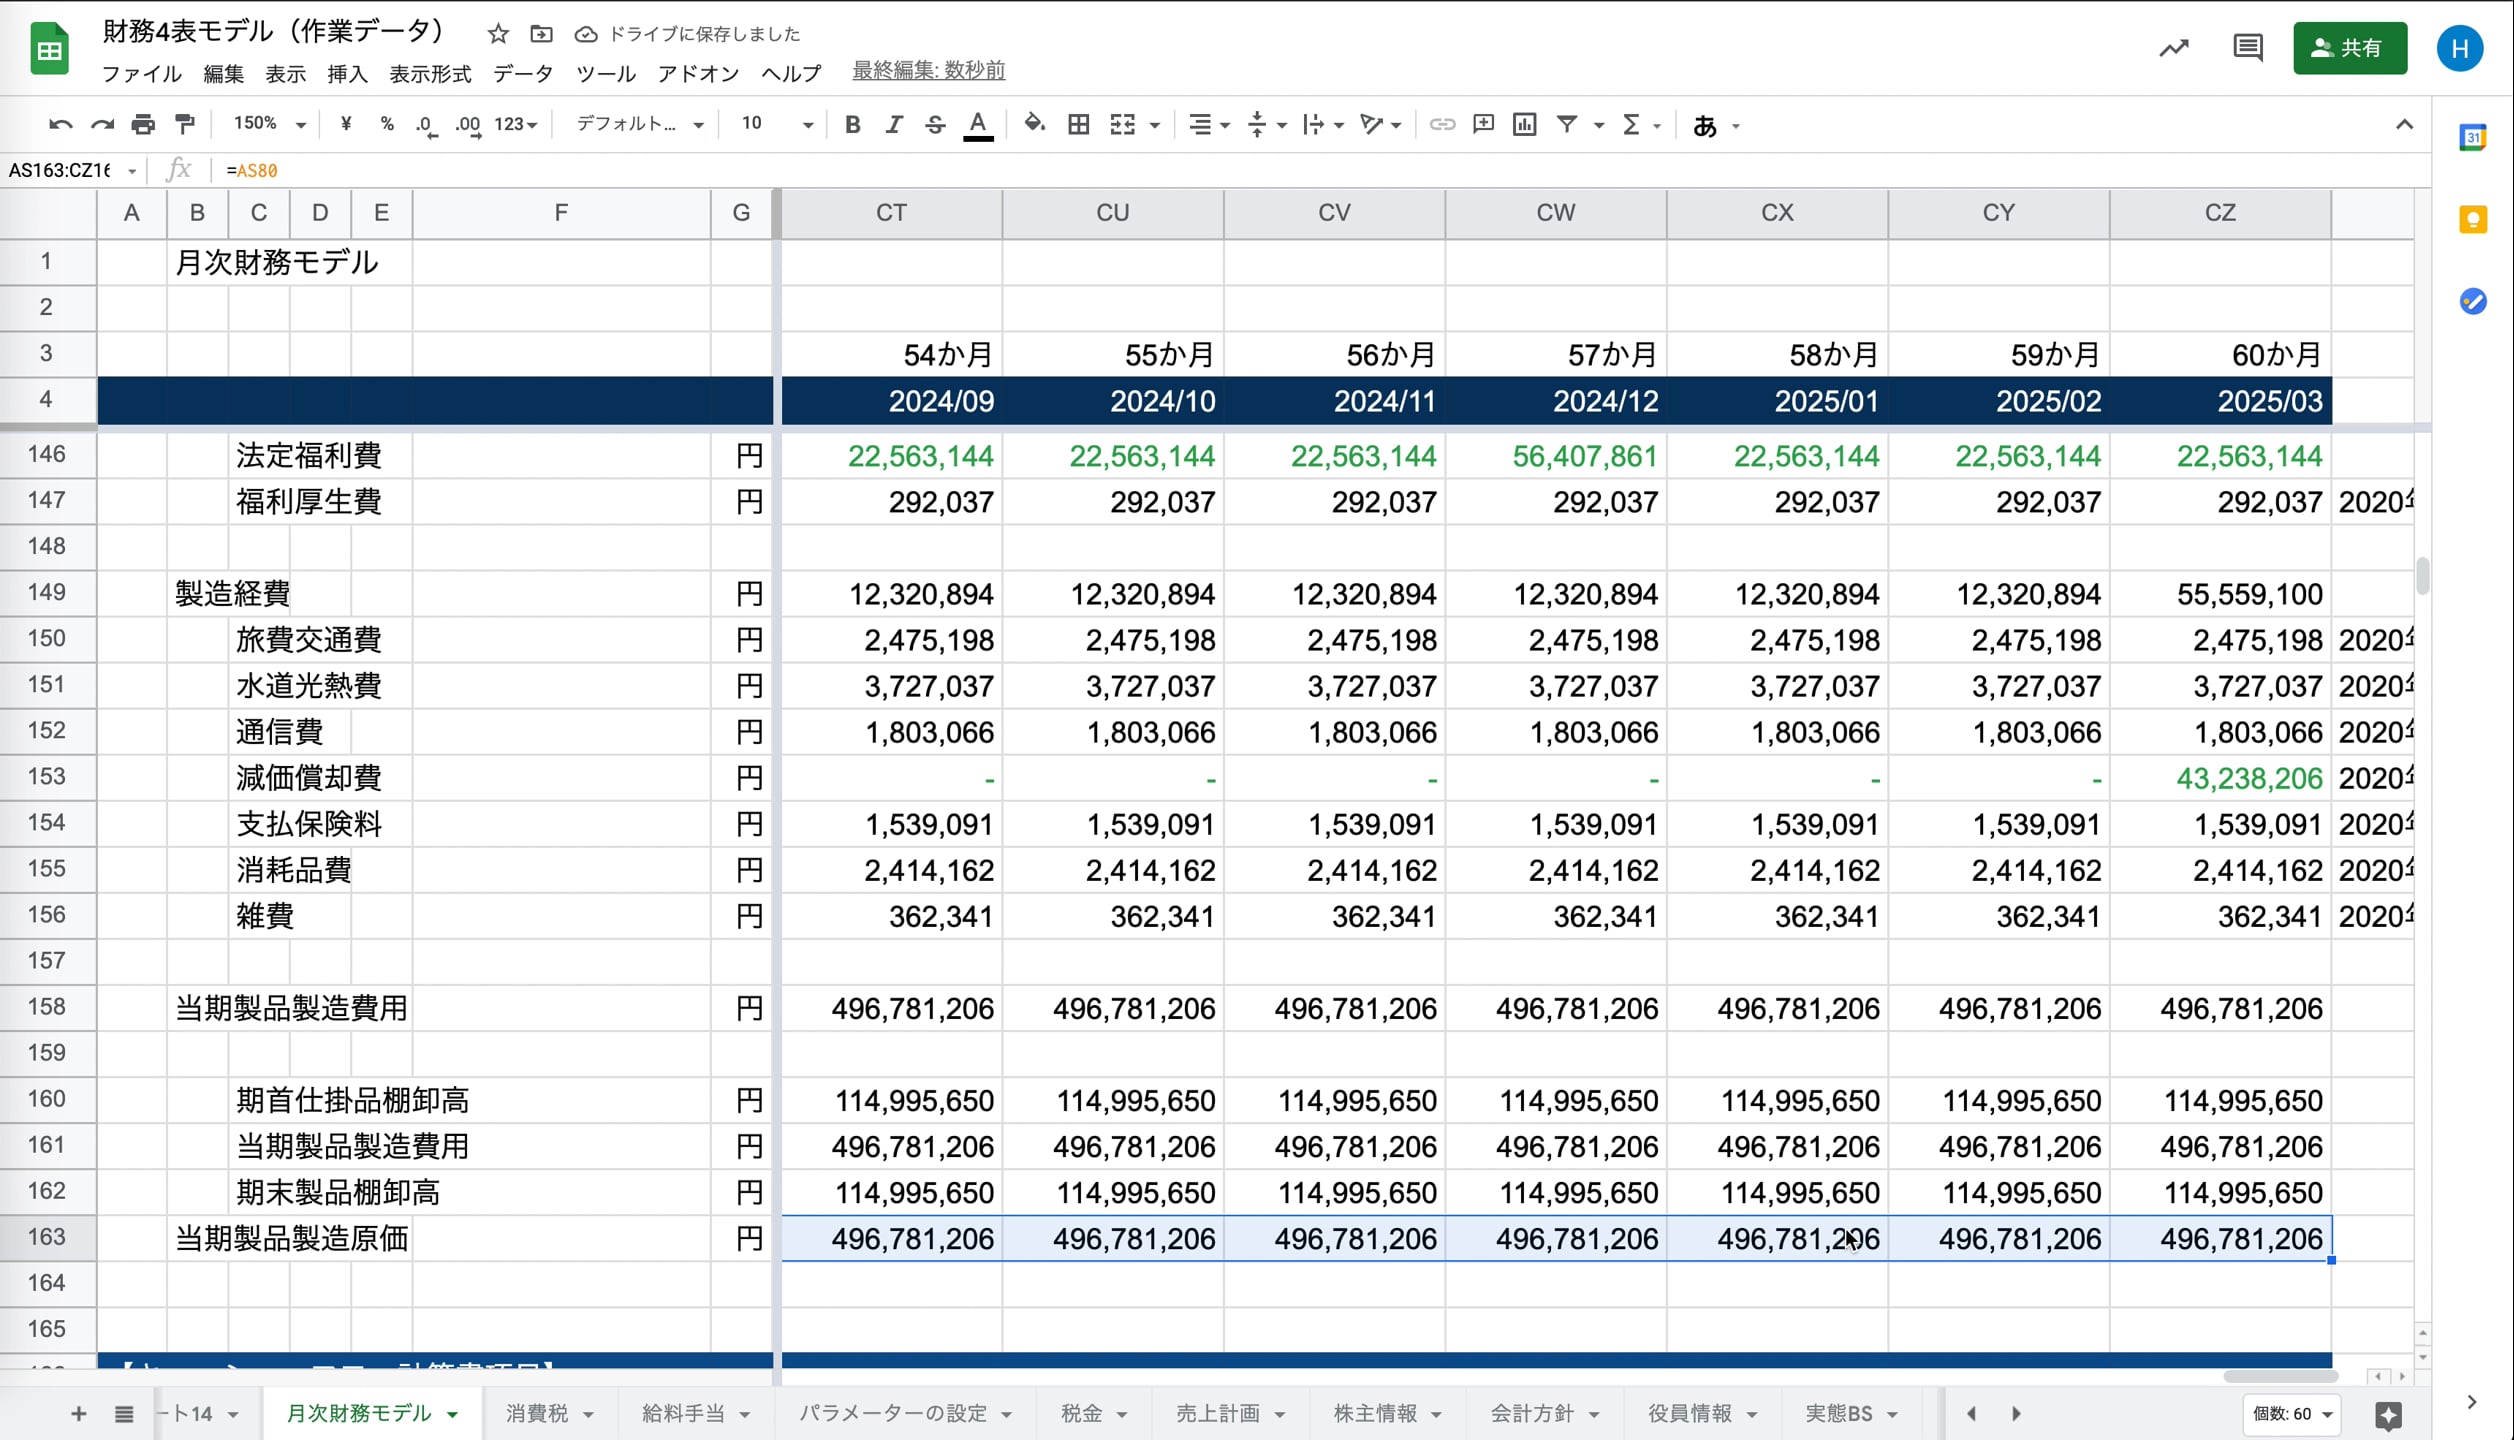
Task: Open the comment history icon
Action: point(2247,48)
